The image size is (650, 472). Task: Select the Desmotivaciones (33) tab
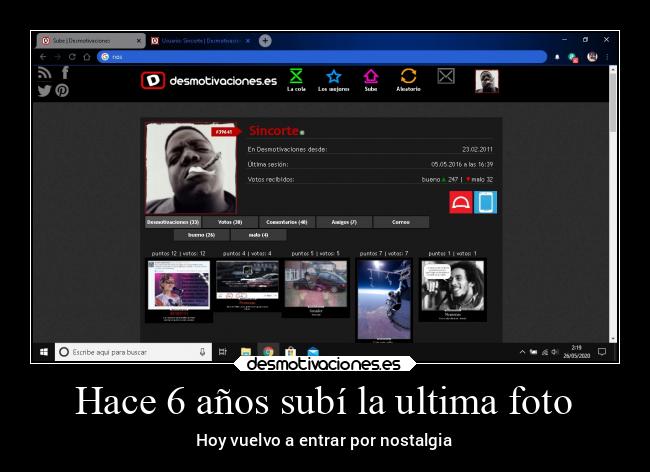pos(173,222)
